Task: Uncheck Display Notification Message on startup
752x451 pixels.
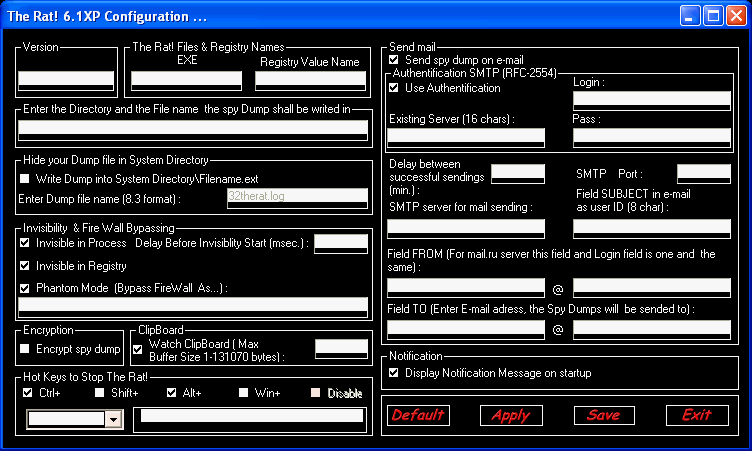Action: coord(394,373)
